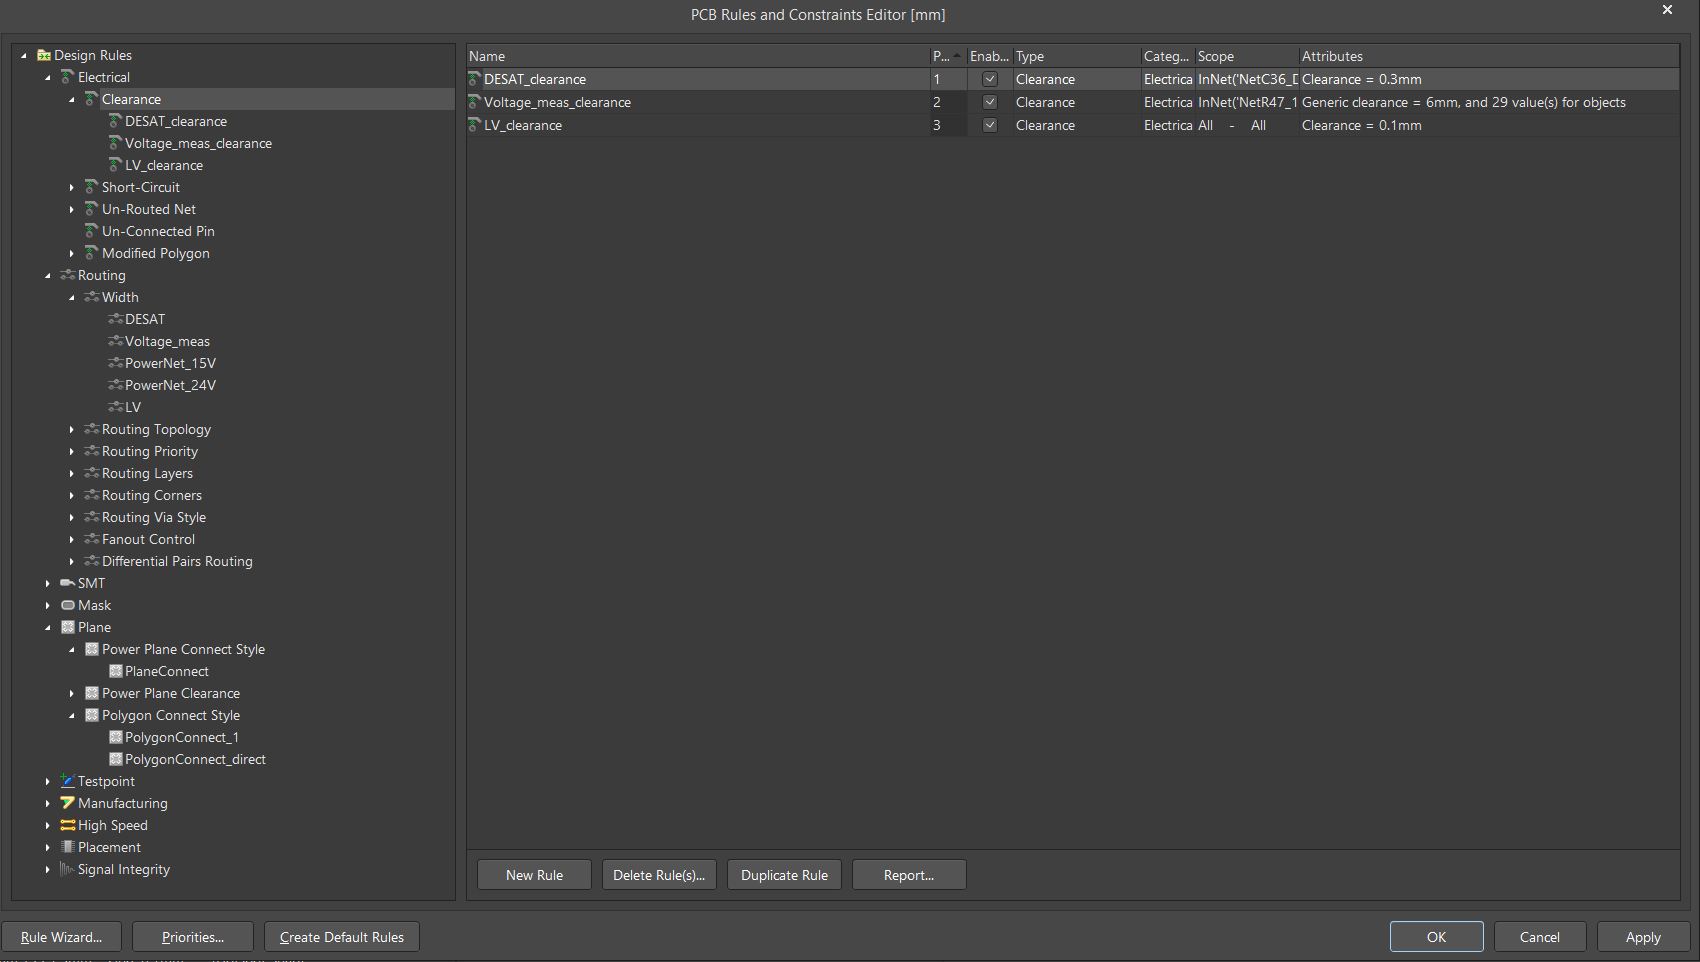Viewport: 1700px width, 962px height.
Task: Uncheck the Voltage_meas_clearance enabled box
Action: click(x=990, y=102)
